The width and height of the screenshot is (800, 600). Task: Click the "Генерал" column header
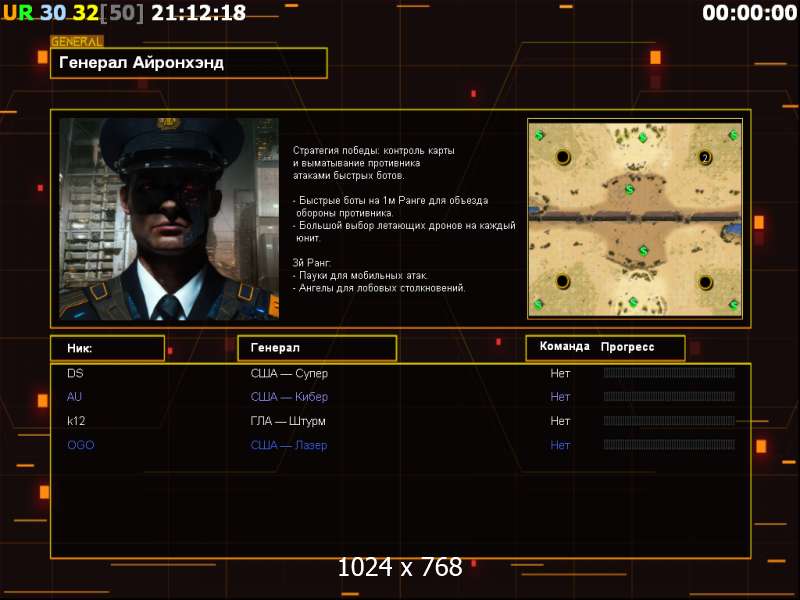pos(317,348)
